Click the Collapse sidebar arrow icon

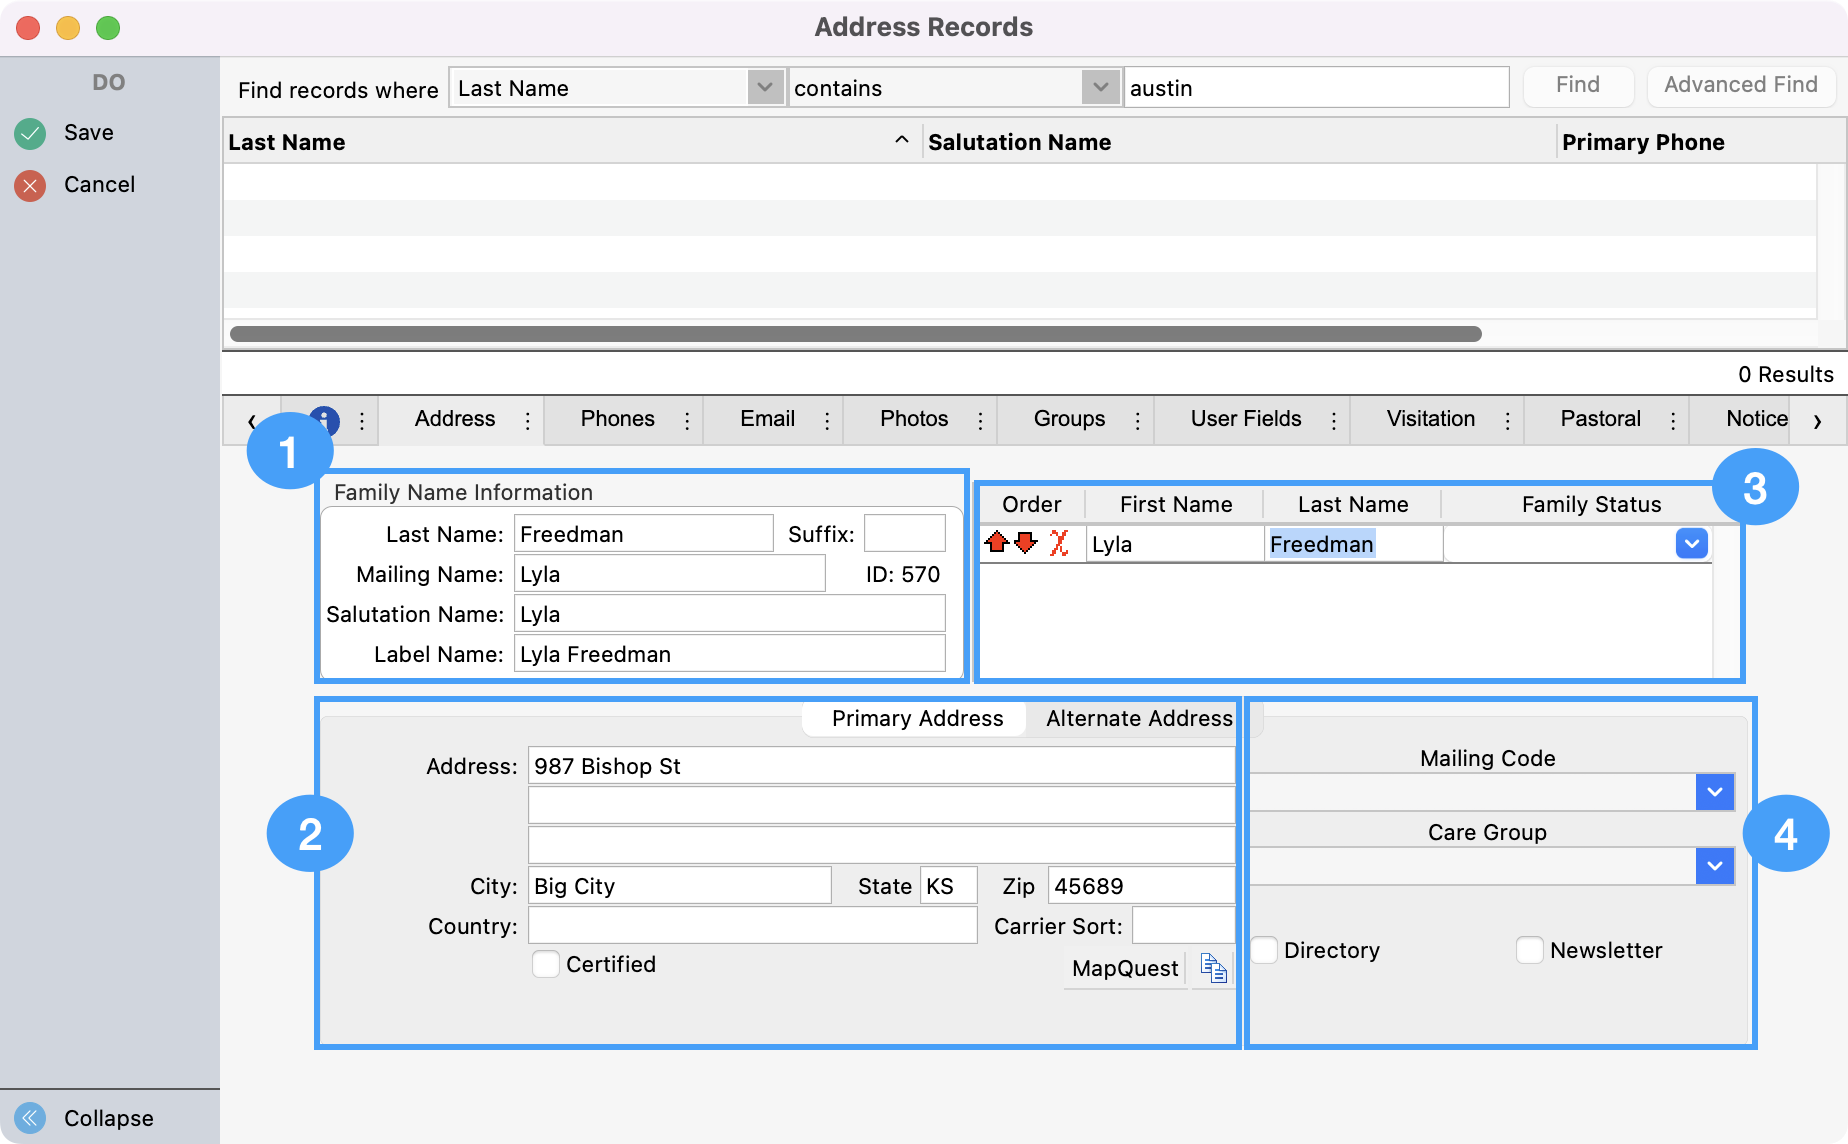coord(30,1117)
